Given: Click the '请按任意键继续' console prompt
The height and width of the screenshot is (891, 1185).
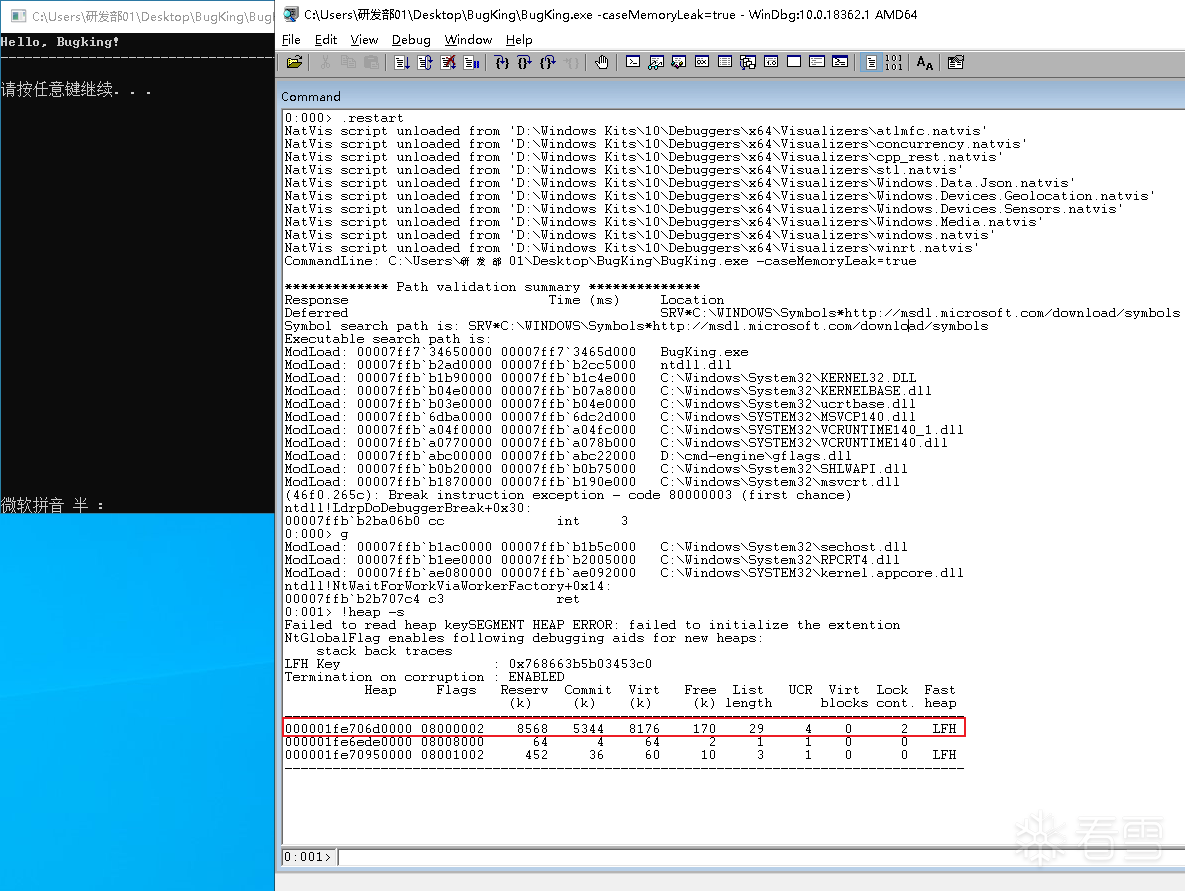Looking at the screenshot, I should pos(76,90).
